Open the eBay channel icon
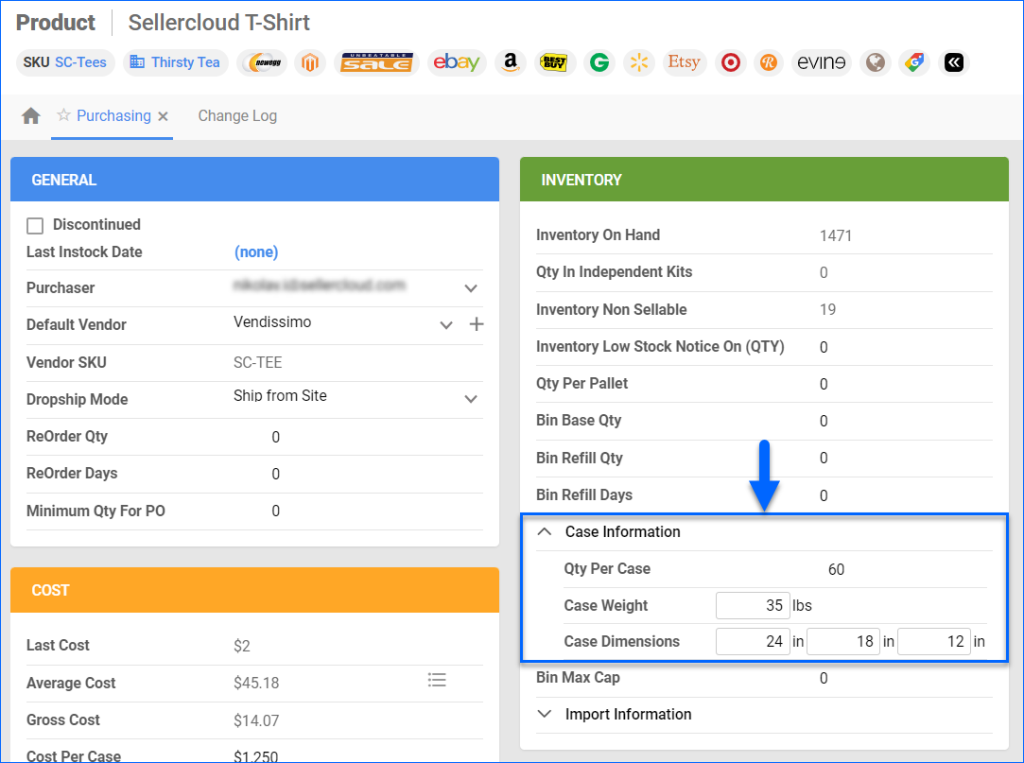Image resolution: width=1024 pixels, height=763 pixels. [x=457, y=62]
